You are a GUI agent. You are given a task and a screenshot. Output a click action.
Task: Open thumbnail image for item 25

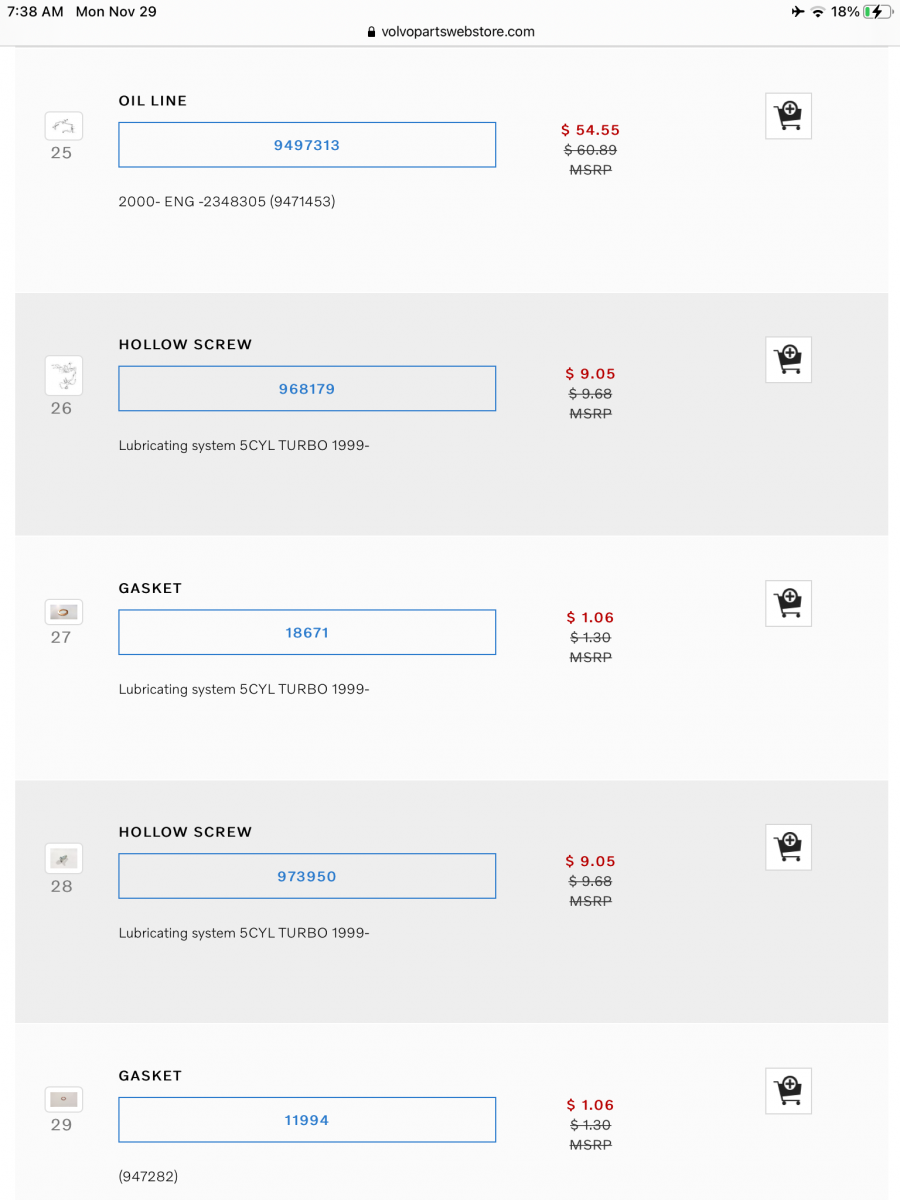pos(63,126)
